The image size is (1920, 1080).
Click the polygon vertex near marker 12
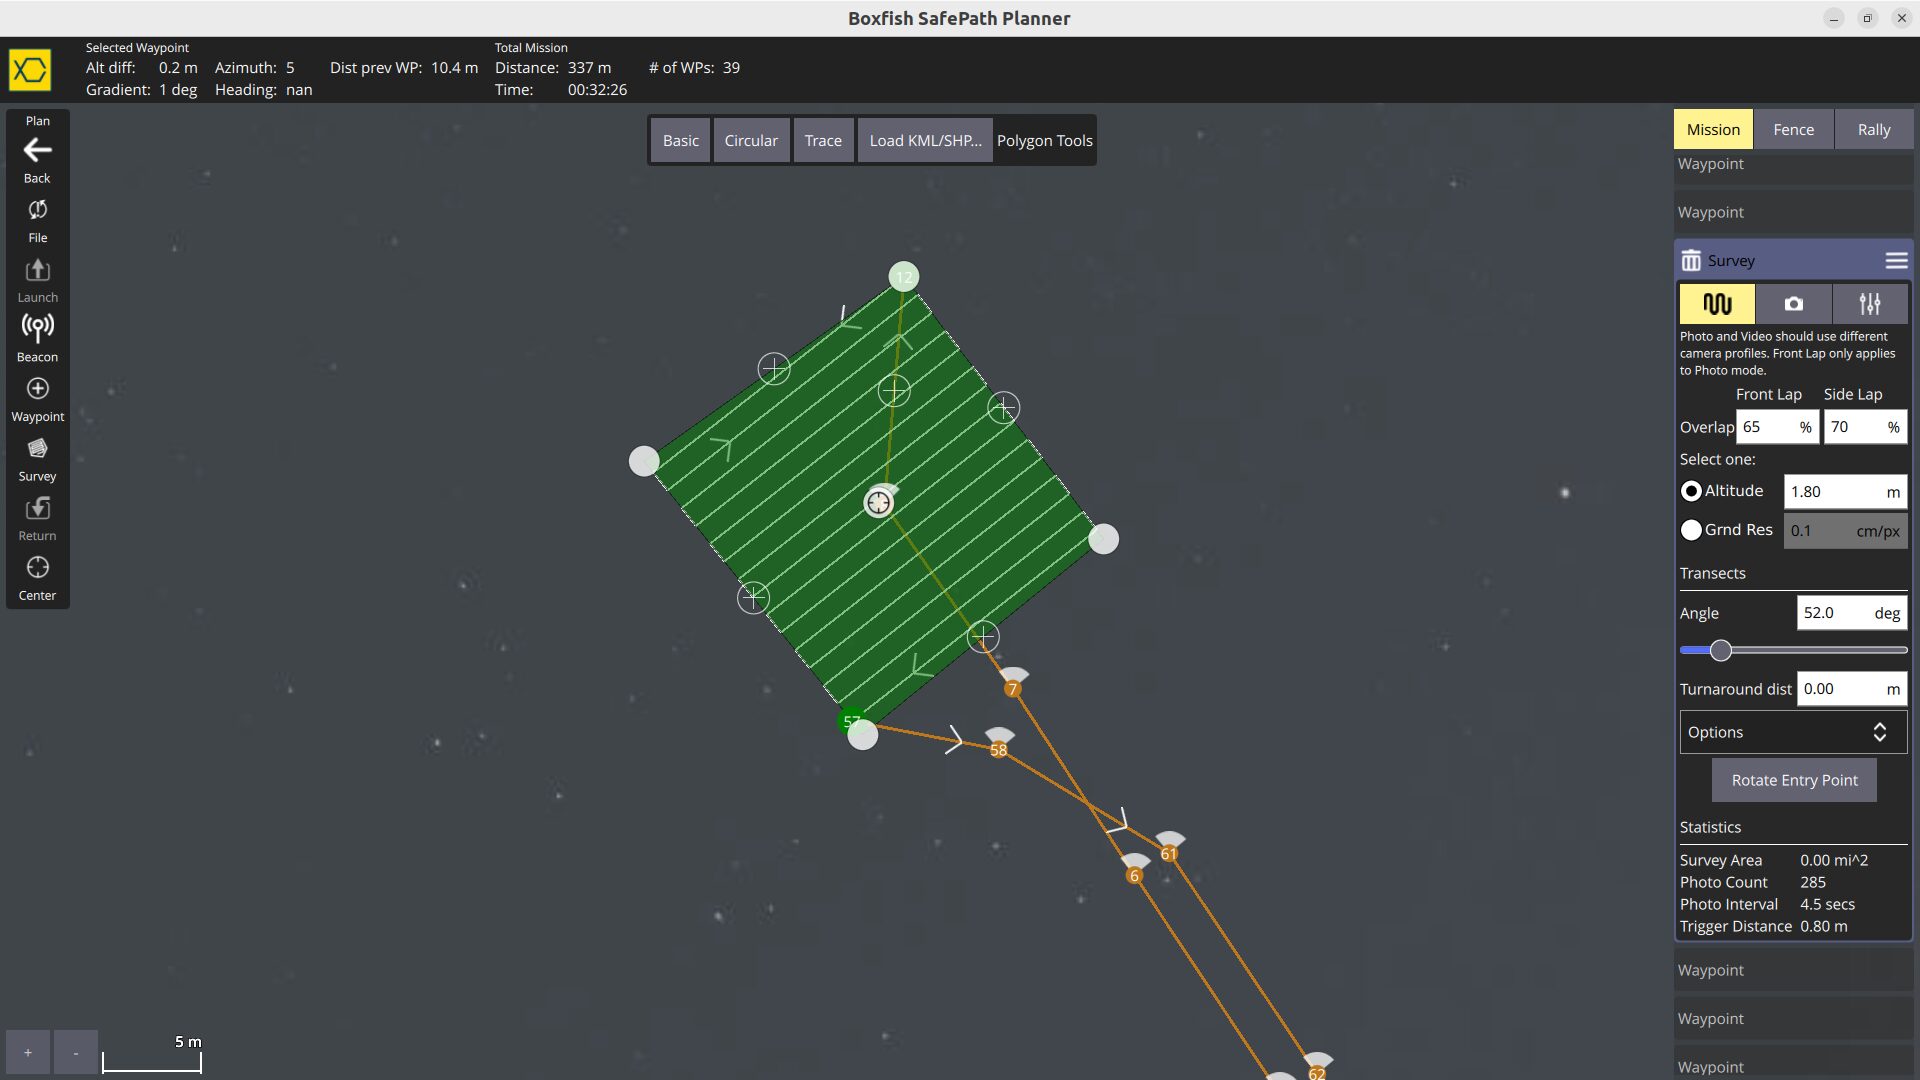coord(904,277)
